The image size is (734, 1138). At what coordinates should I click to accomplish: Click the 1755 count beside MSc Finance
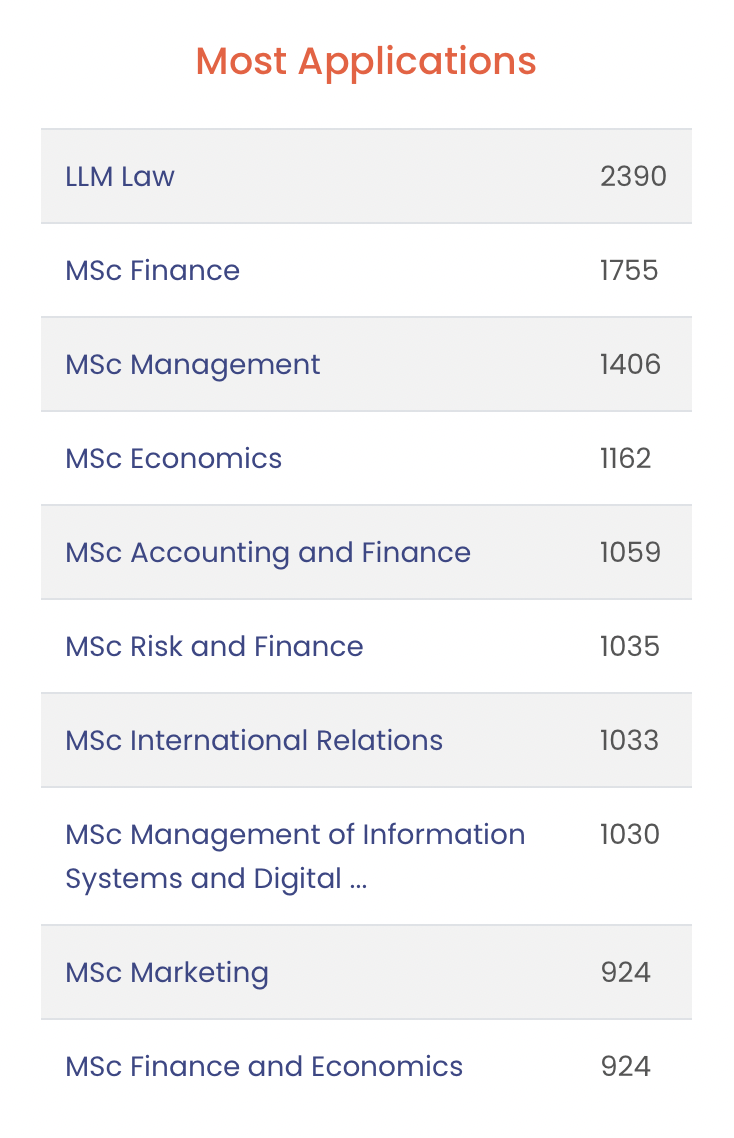(x=629, y=271)
